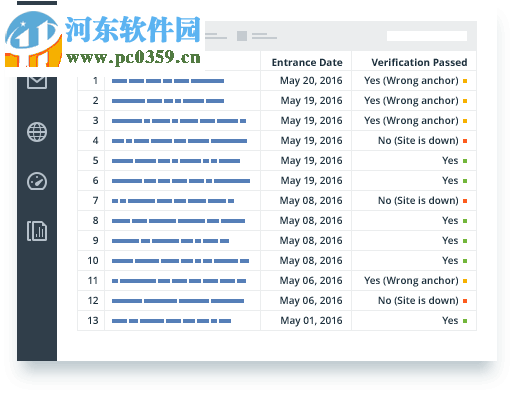Open the speedometer dashboard sidebar icon

tap(37, 181)
